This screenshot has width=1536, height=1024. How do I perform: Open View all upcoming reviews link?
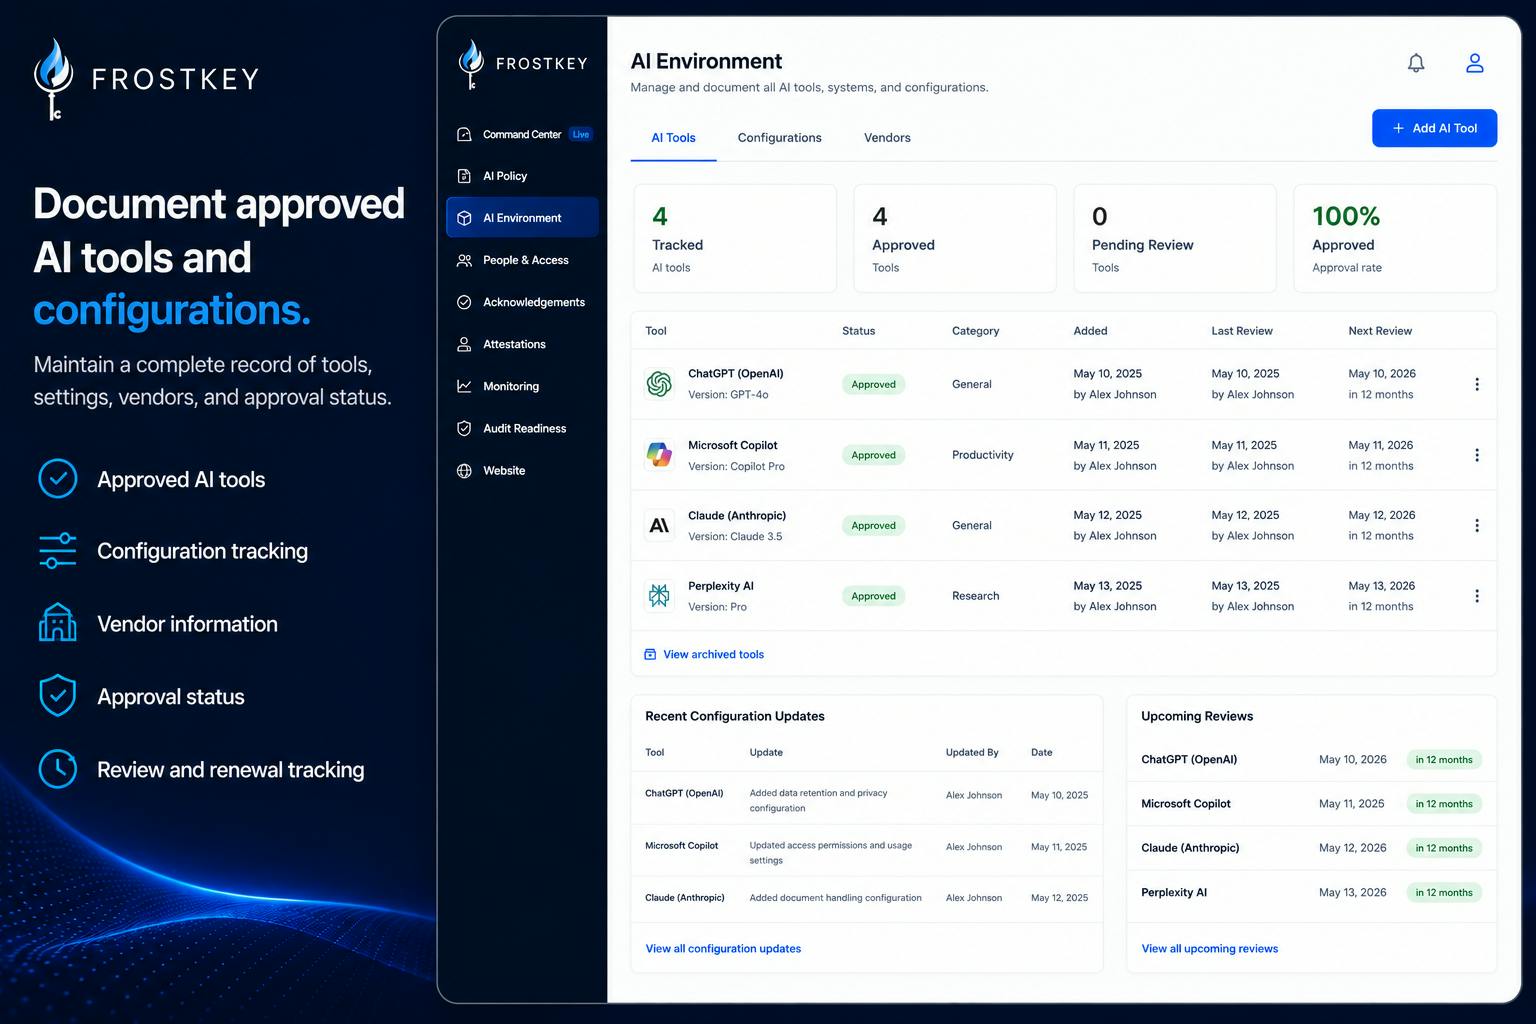[x=1209, y=948]
